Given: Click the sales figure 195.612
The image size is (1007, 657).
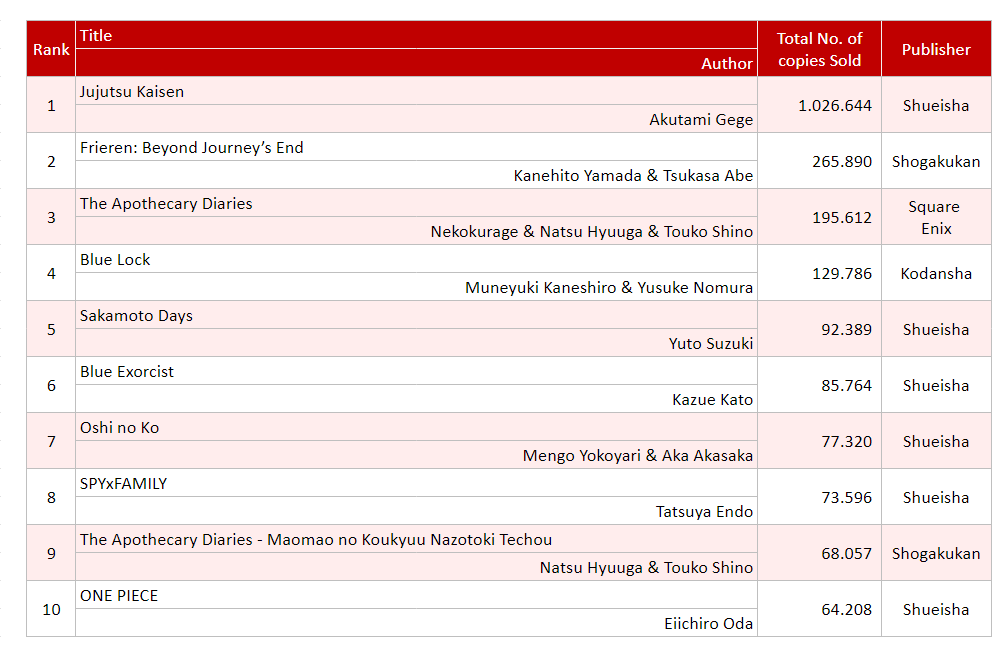Looking at the screenshot, I should [x=842, y=217].
